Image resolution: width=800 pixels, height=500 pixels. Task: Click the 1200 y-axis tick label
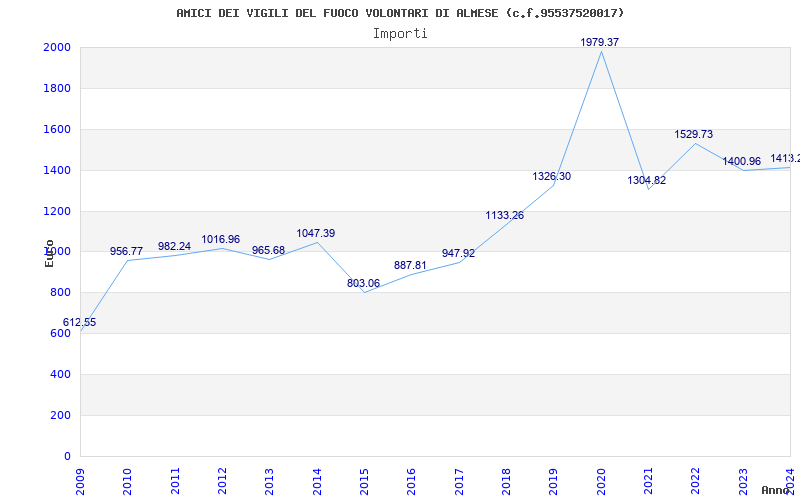pyautogui.click(x=57, y=211)
